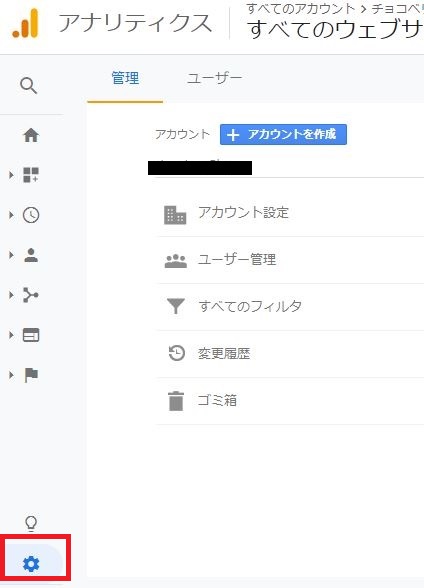
Task: Open Admin with gear icon
Action: (31, 564)
